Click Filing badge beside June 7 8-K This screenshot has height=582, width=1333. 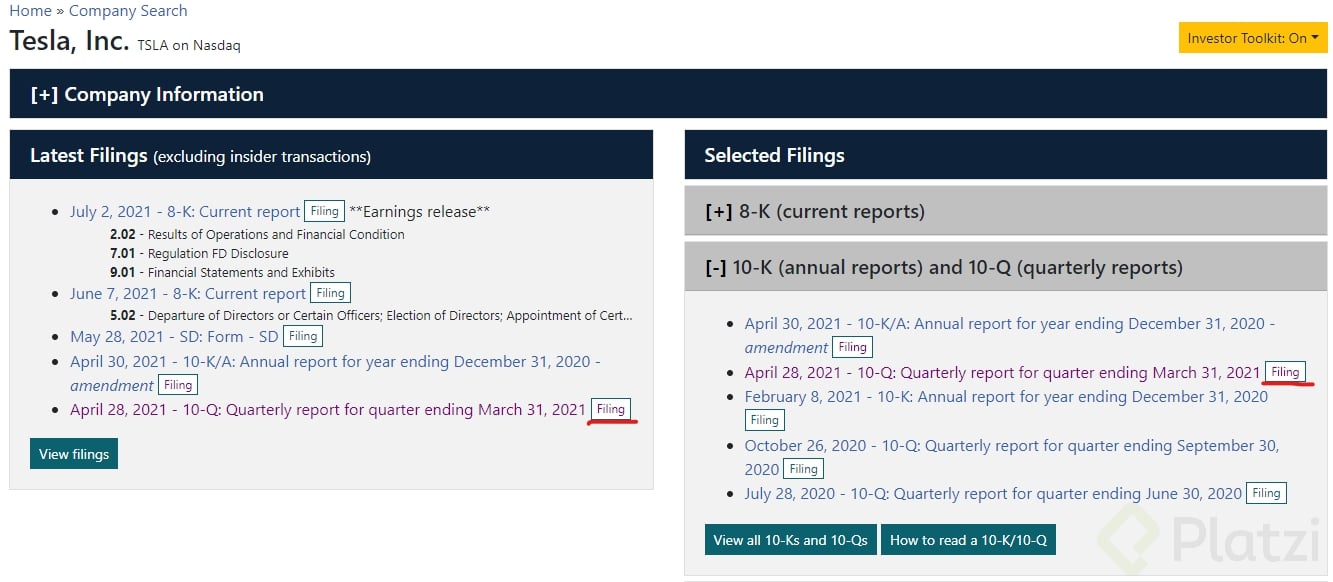pos(330,294)
